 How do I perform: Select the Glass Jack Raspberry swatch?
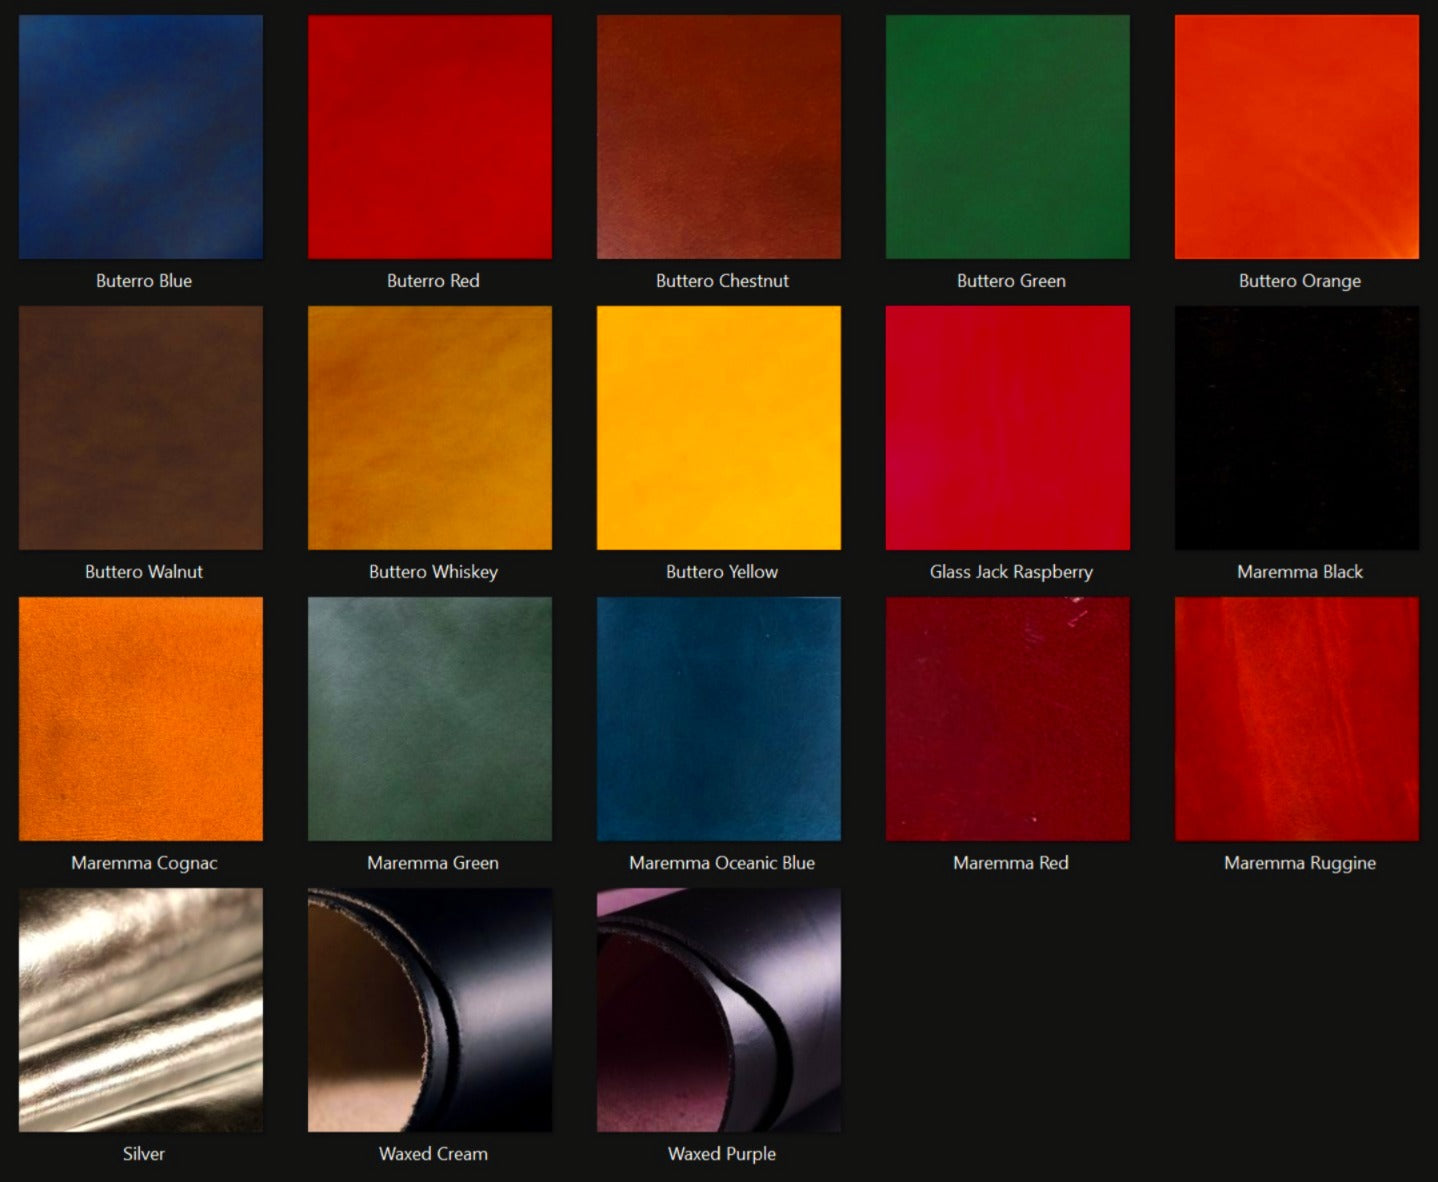(x=1008, y=428)
